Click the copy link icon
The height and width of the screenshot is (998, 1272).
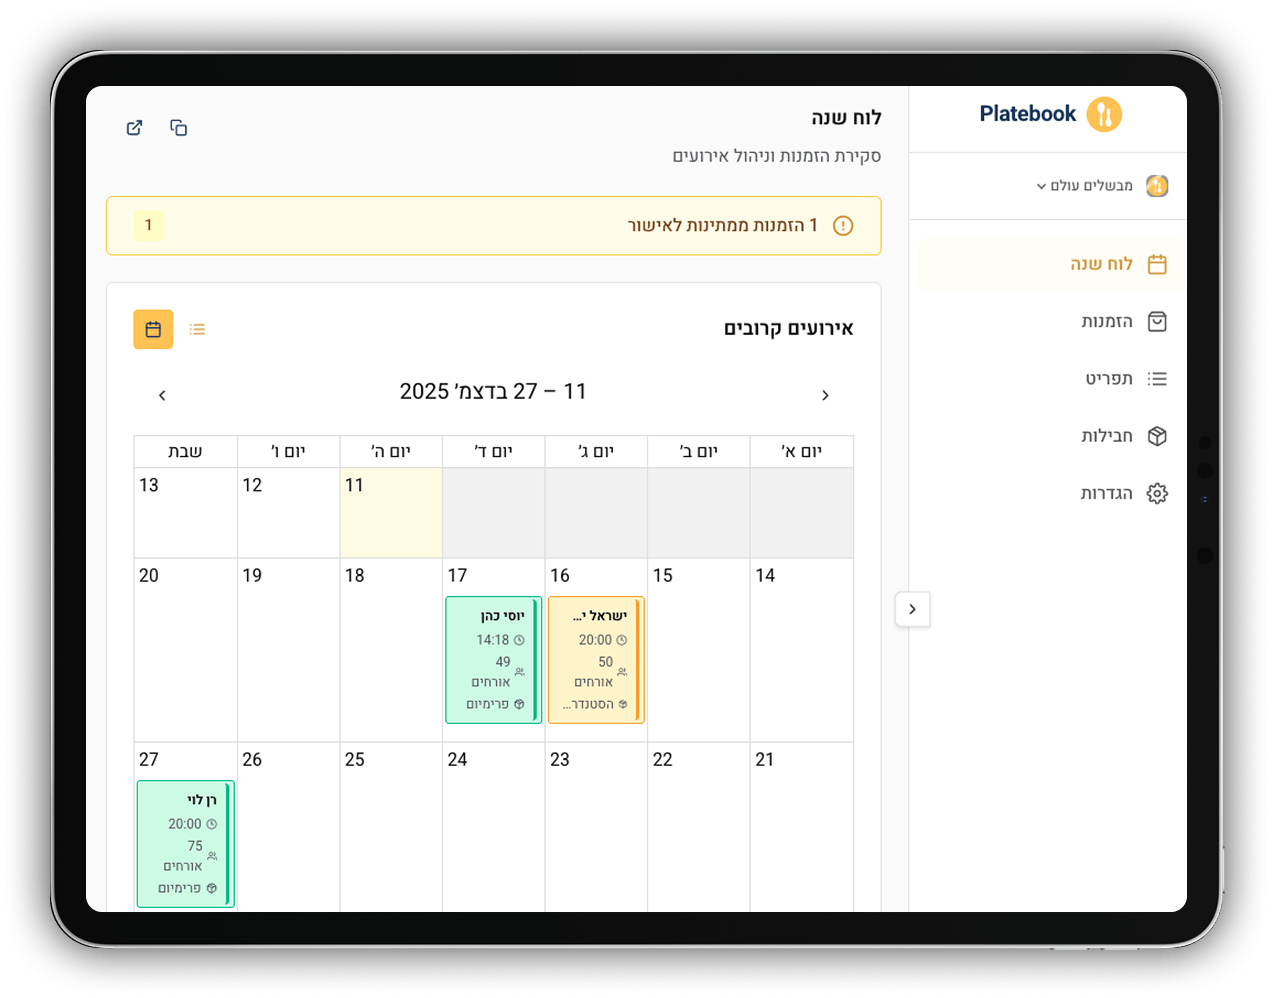(179, 128)
